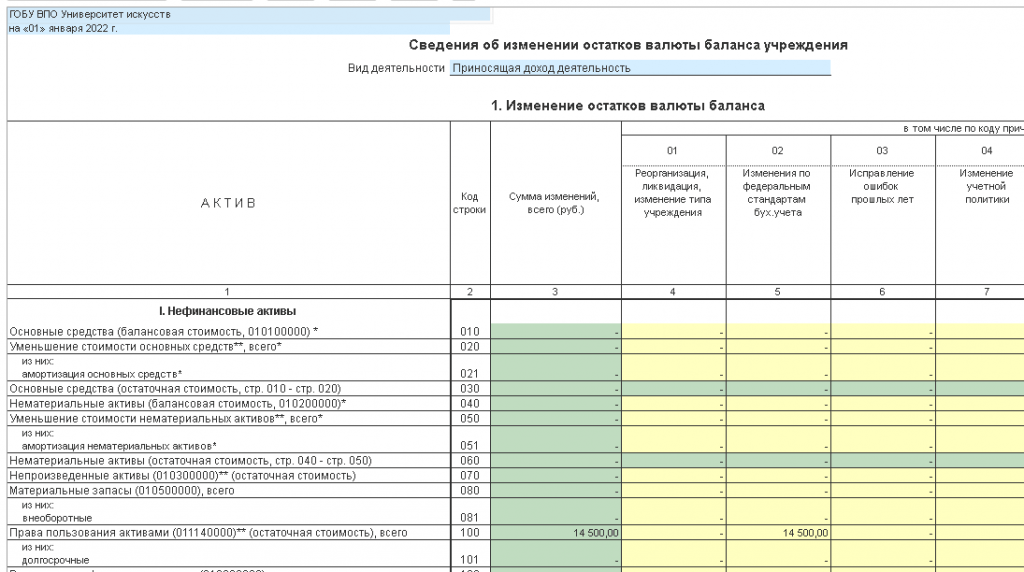Click the 'Приносящая доход деятельность' activity type field

[x=639, y=68]
